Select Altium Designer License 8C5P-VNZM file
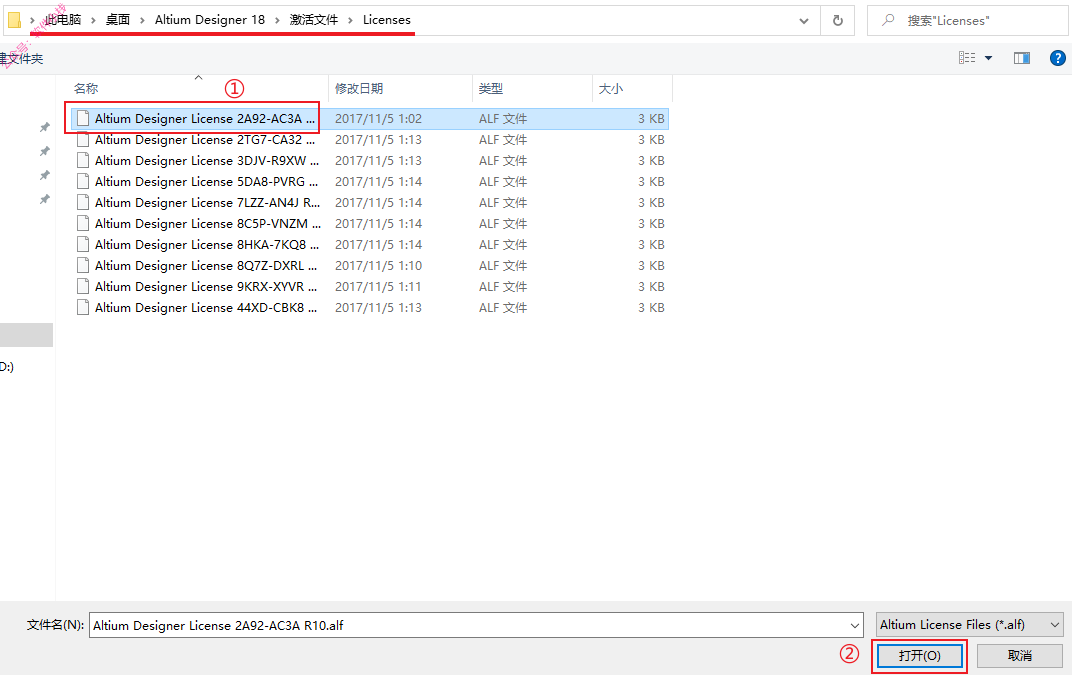 coord(370,224)
